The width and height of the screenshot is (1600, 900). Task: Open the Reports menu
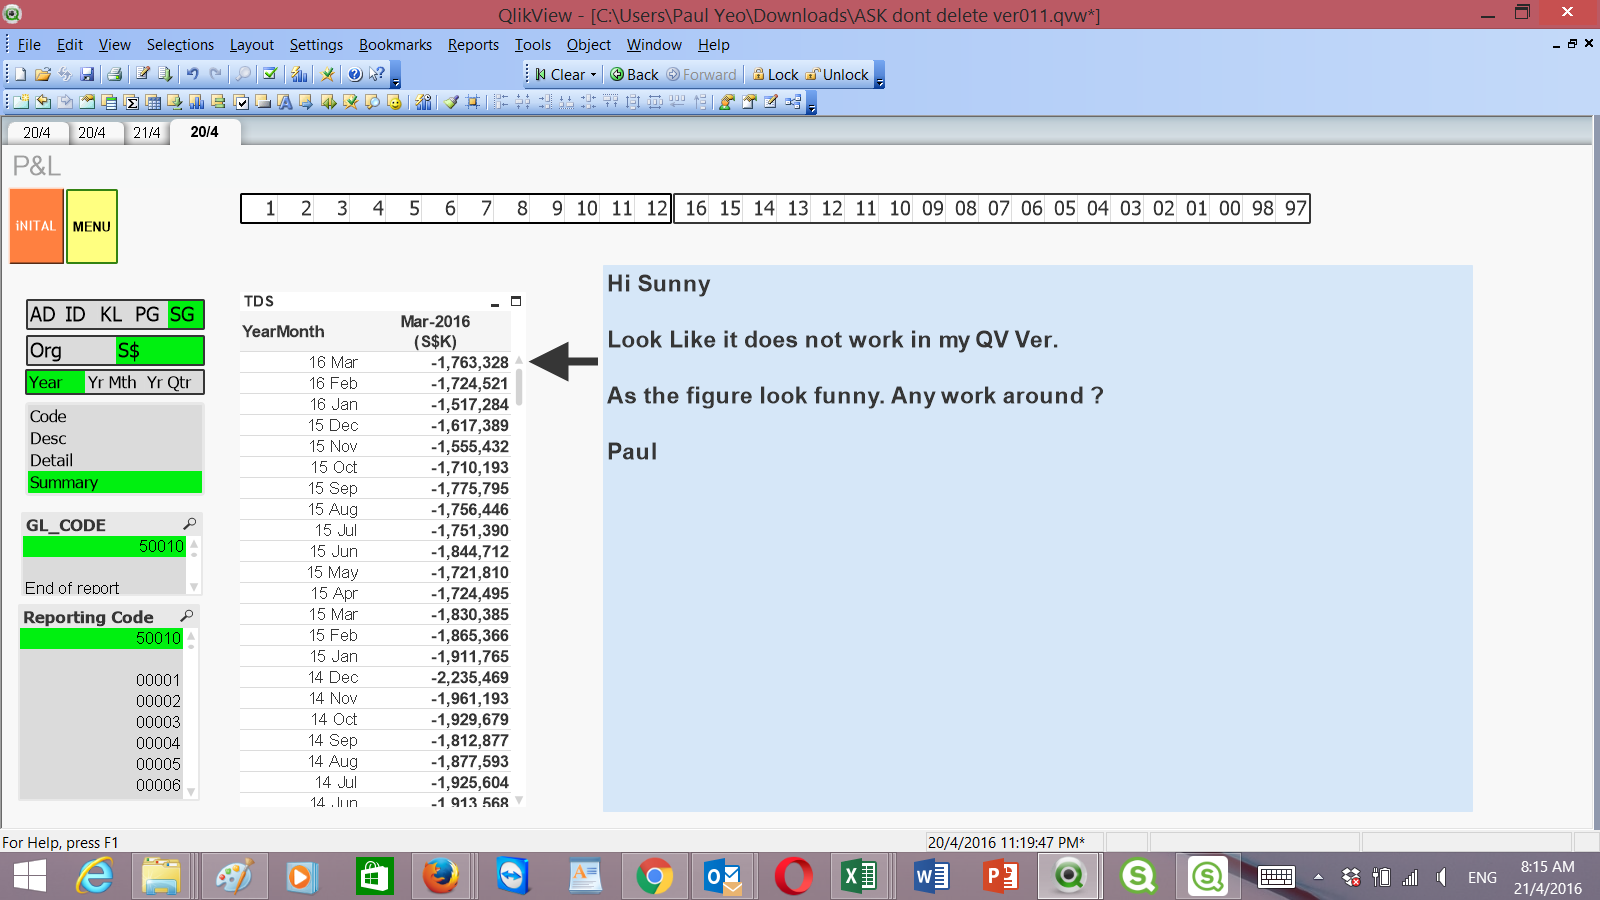473,45
